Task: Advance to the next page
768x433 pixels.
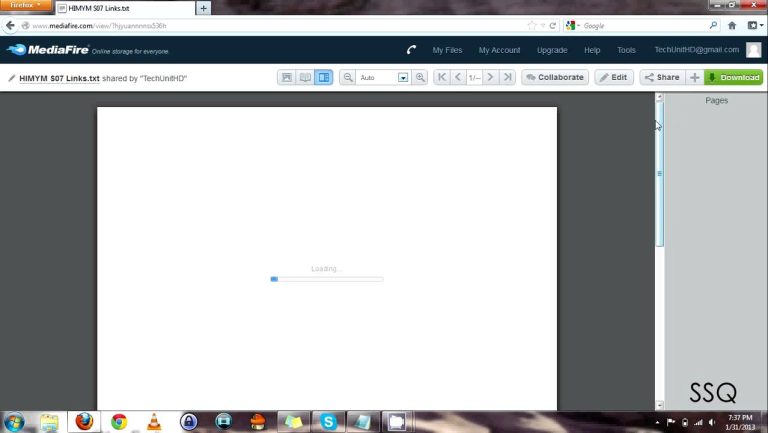Action: (490, 77)
